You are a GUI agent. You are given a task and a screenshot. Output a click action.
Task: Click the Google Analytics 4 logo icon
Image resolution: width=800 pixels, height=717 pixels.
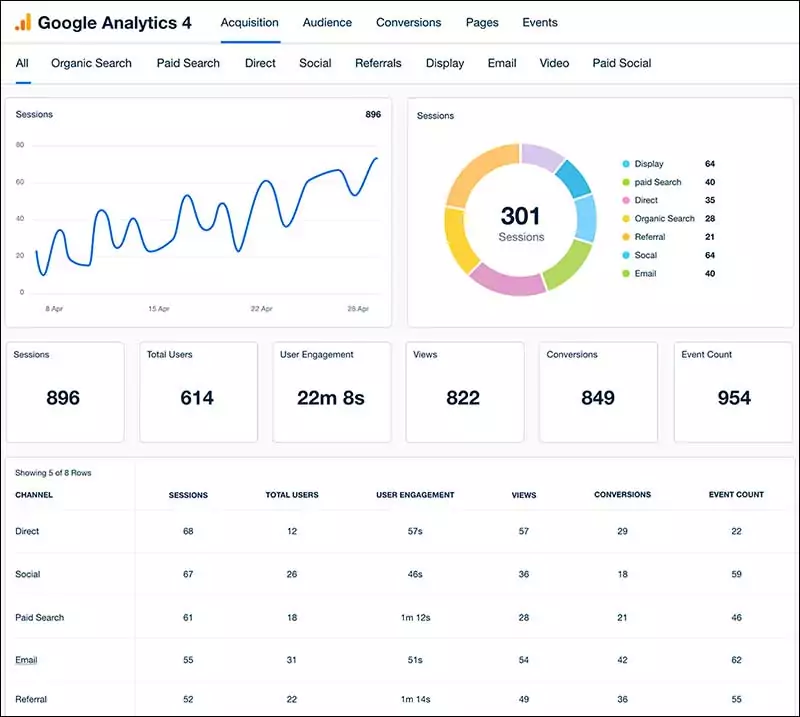click(x=22, y=22)
